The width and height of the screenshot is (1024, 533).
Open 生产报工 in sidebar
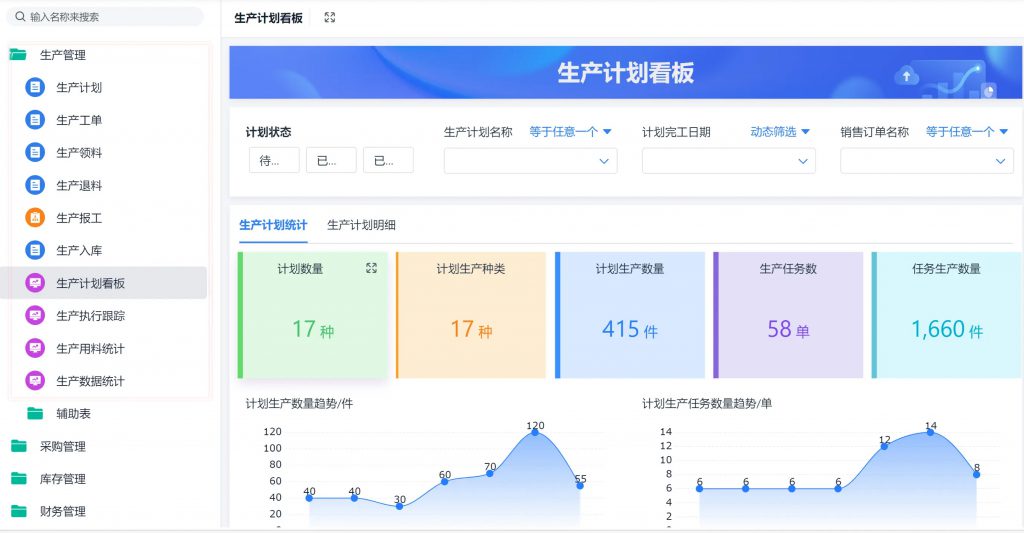click(x=79, y=218)
